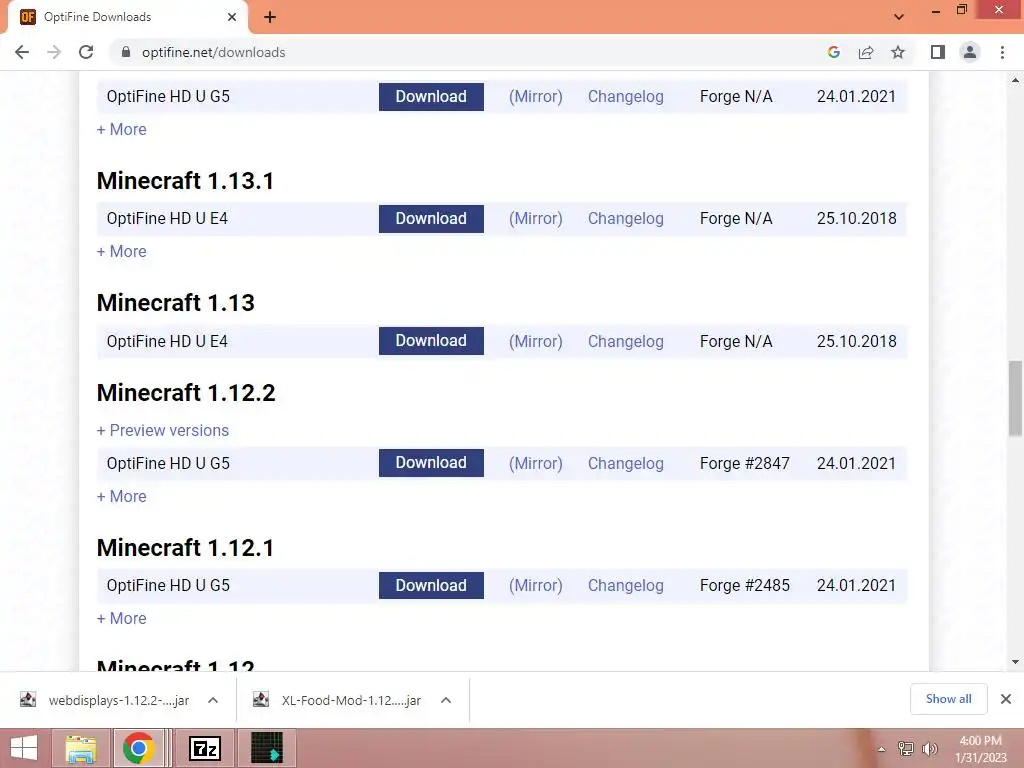1024x768 pixels.
Task: Click the Forge #2847 text
Action: pos(744,464)
